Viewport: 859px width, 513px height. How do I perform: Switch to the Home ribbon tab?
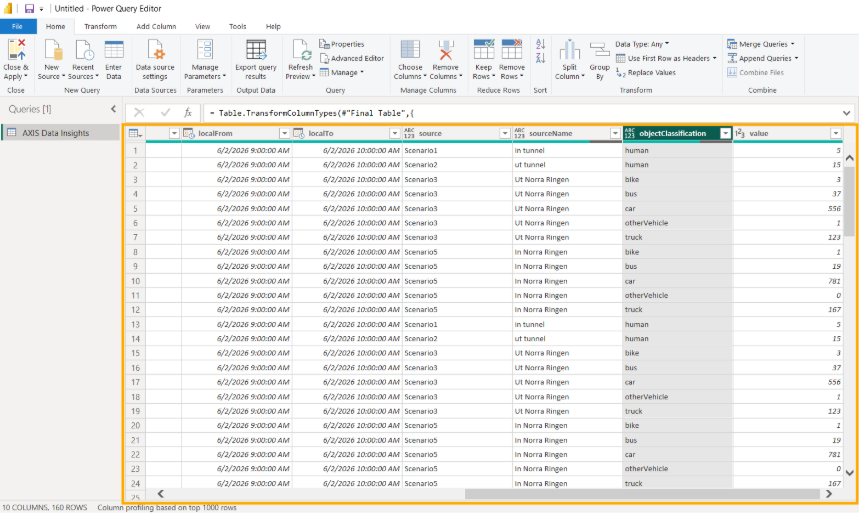(x=55, y=26)
